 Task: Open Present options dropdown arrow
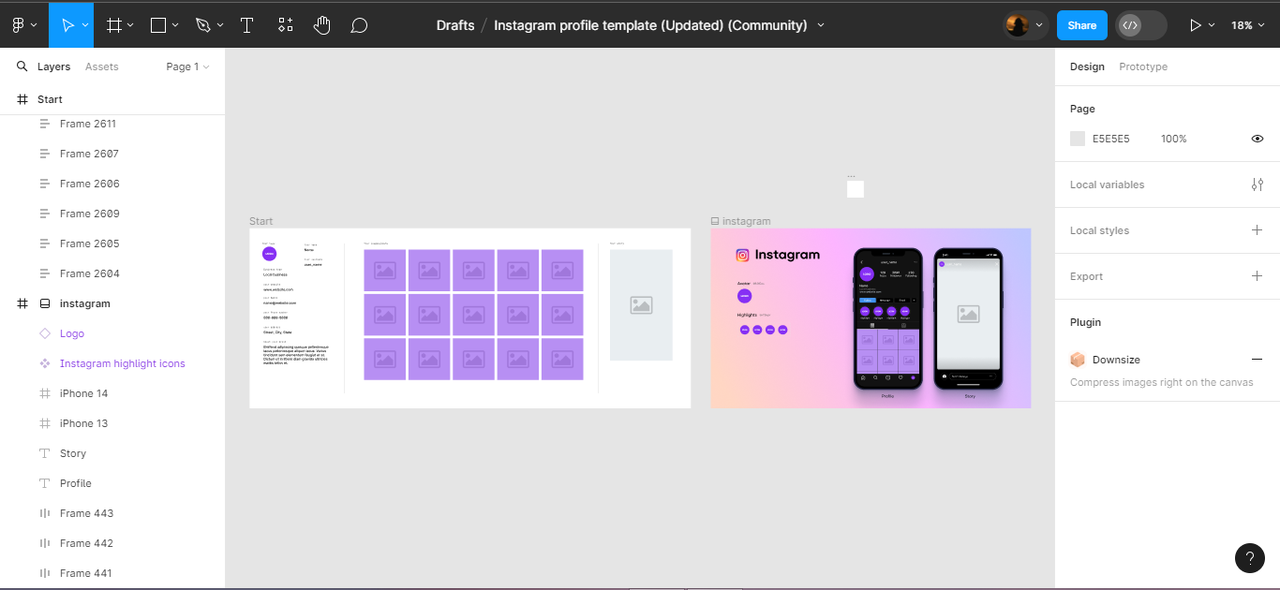pos(1212,25)
